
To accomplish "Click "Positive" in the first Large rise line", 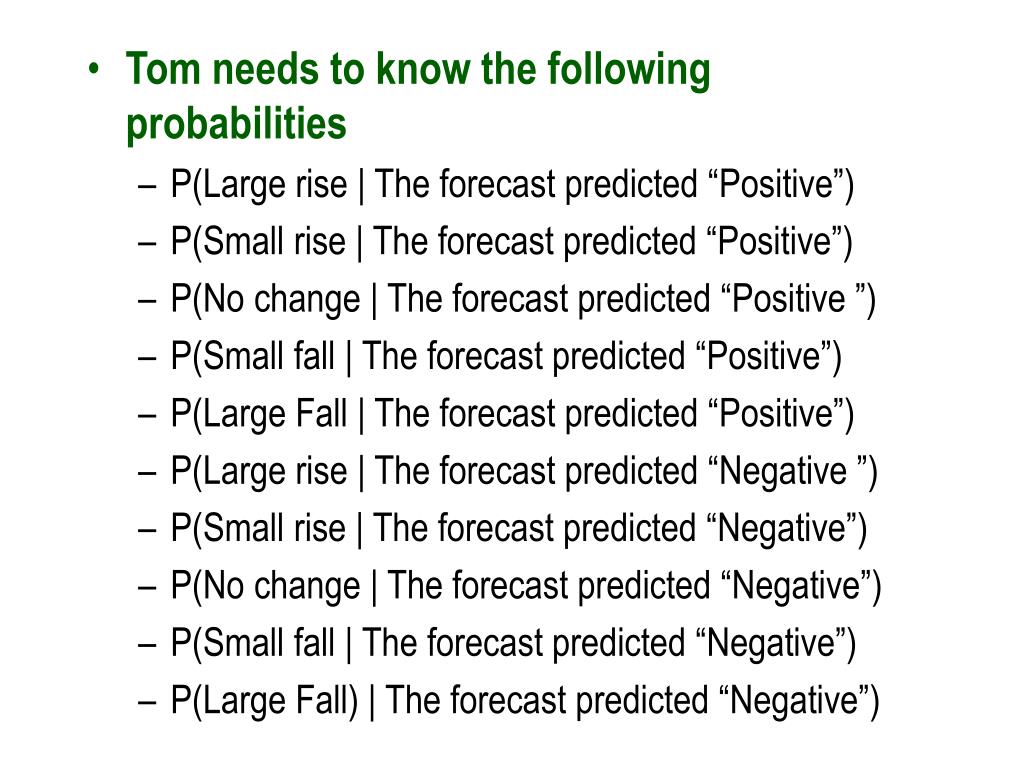I will click(x=776, y=185).
